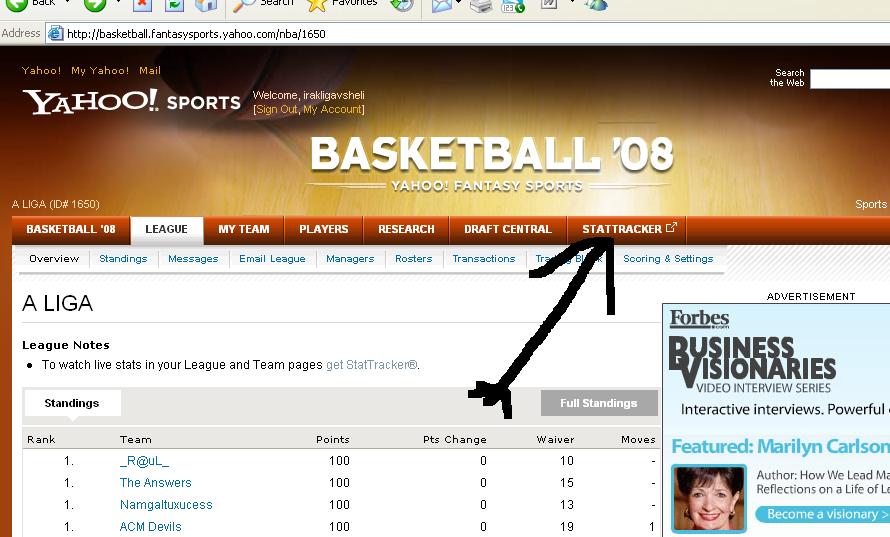Viewport: 890px width, 537px height.
Task: Click the Forbes logo in advertisement
Action: click(699, 319)
